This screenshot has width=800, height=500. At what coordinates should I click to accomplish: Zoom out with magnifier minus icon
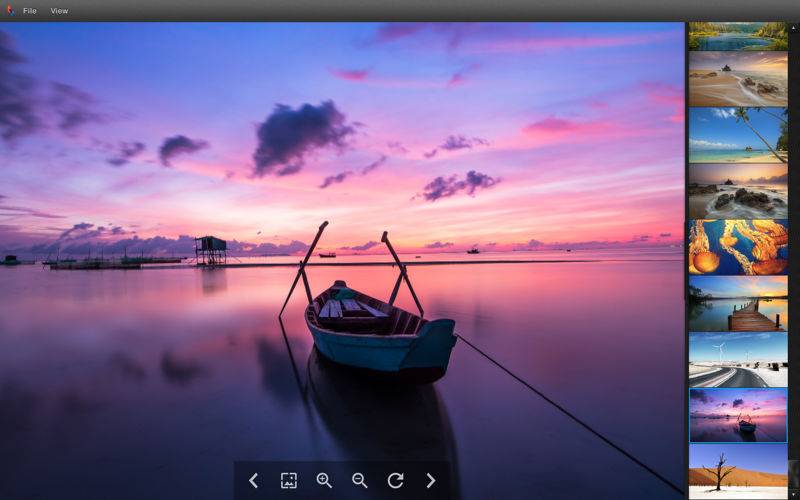[x=360, y=480]
